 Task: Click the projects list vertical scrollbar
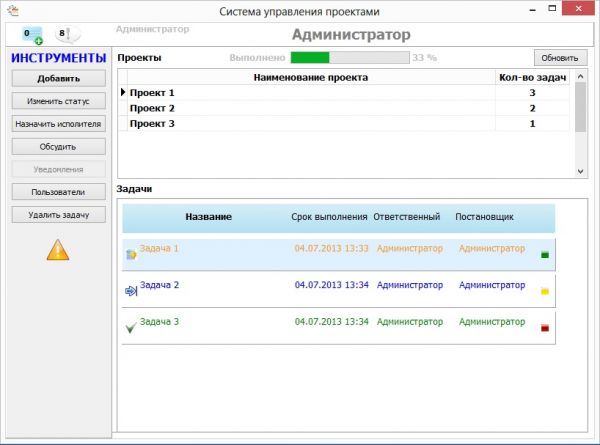(x=580, y=110)
